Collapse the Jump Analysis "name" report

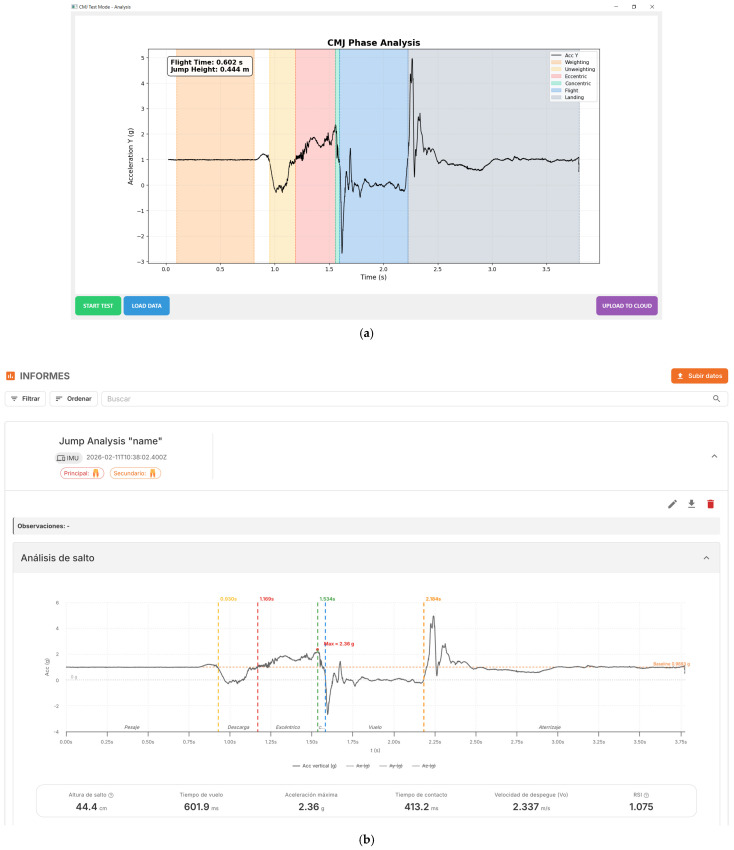pos(714,456)
